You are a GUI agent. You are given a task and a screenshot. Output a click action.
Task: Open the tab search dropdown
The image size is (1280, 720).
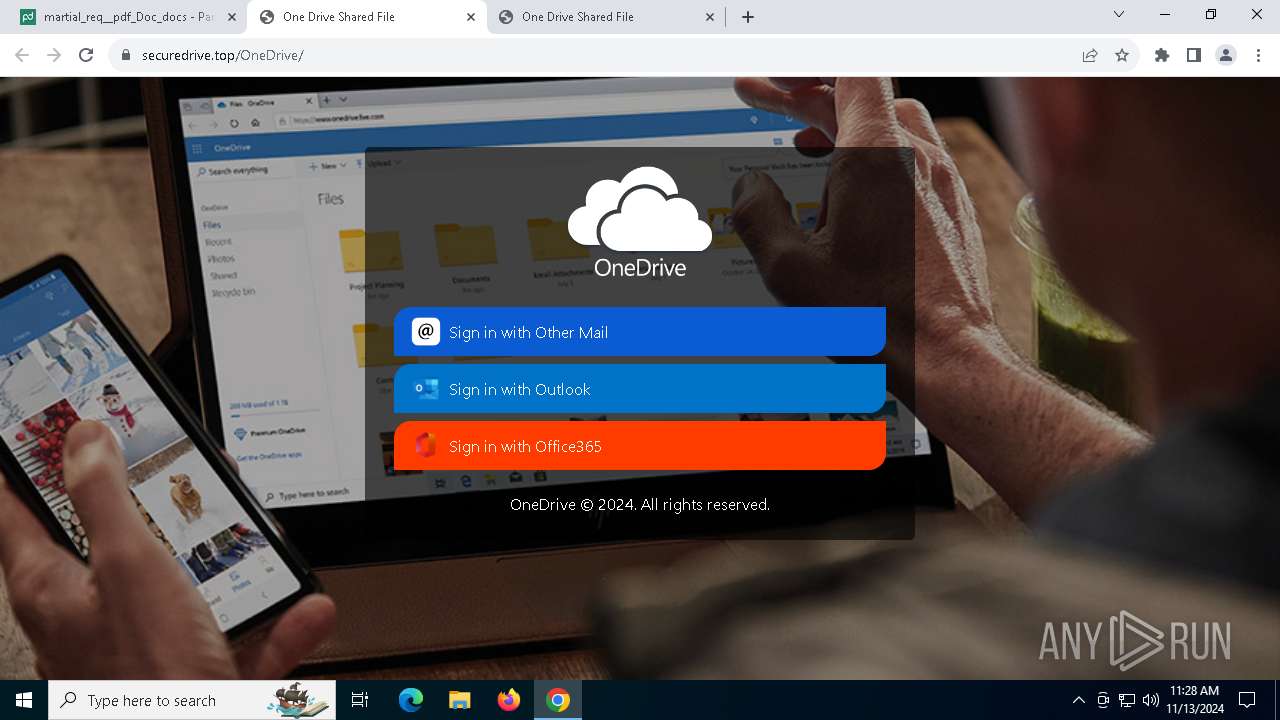click(1119, 15)
